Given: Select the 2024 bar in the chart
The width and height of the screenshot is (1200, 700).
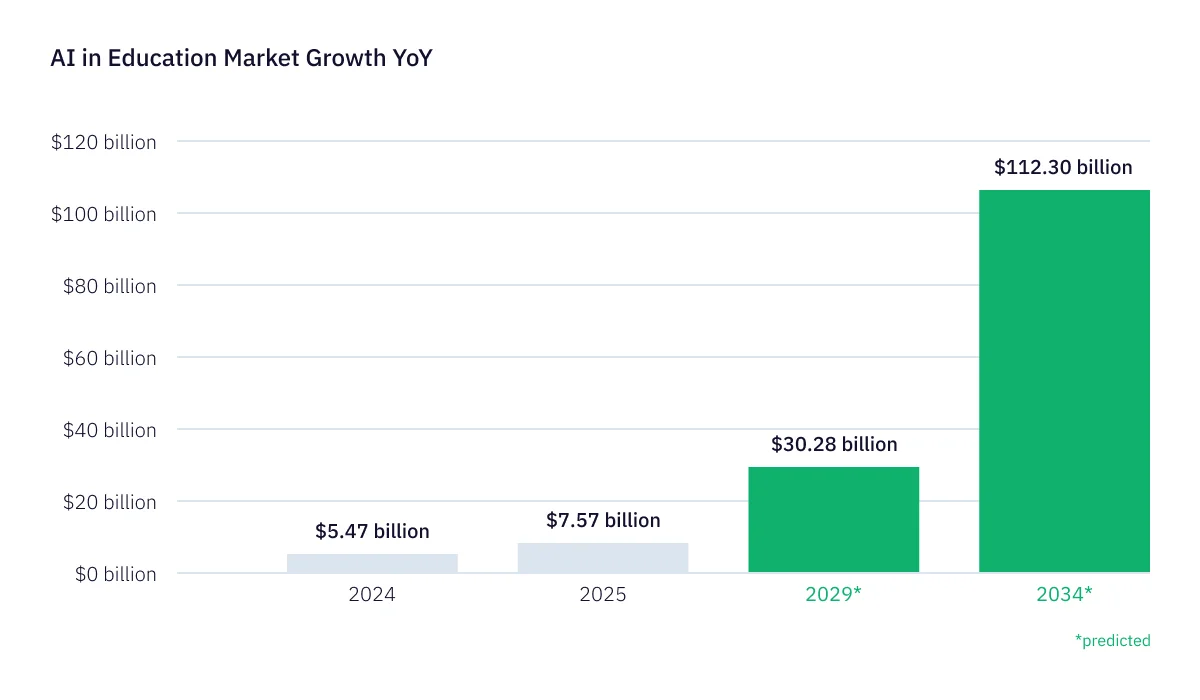Looking at the screenshot, I should 372,562.
